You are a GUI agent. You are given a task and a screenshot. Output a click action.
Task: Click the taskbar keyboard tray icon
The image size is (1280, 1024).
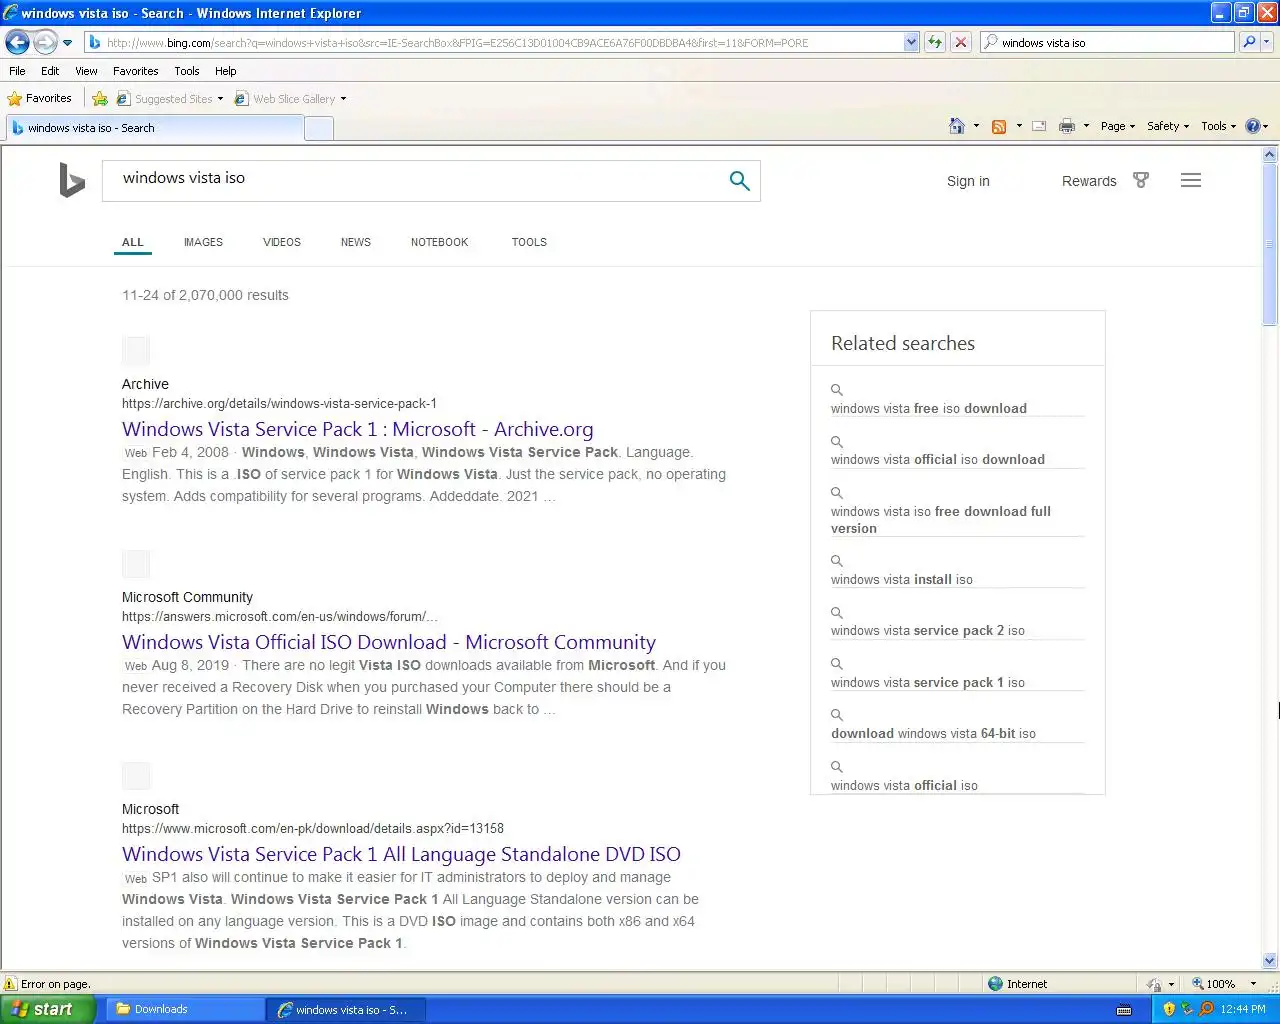point(1124,1010)
